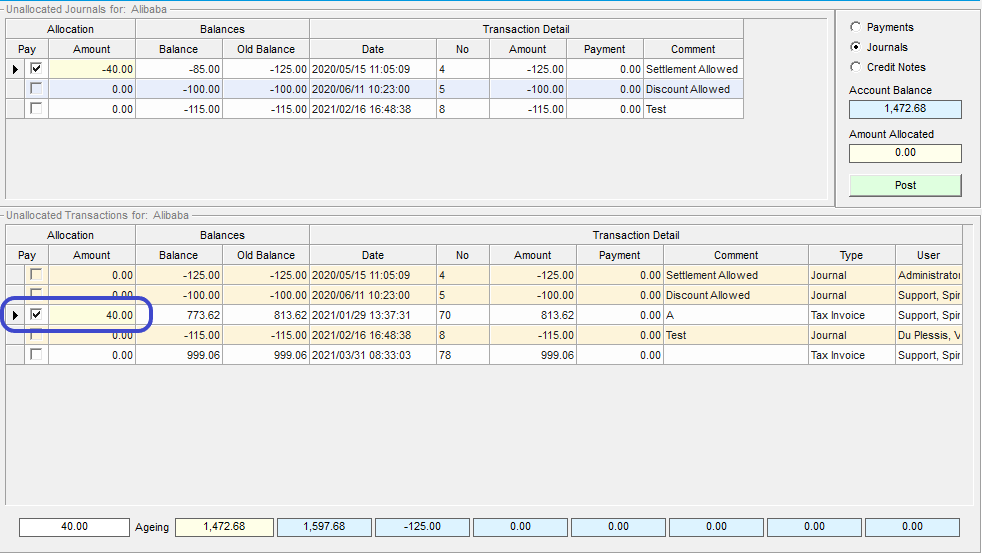Select date 2021/02/16 16:48:38 in journals grid

point(373,109)
